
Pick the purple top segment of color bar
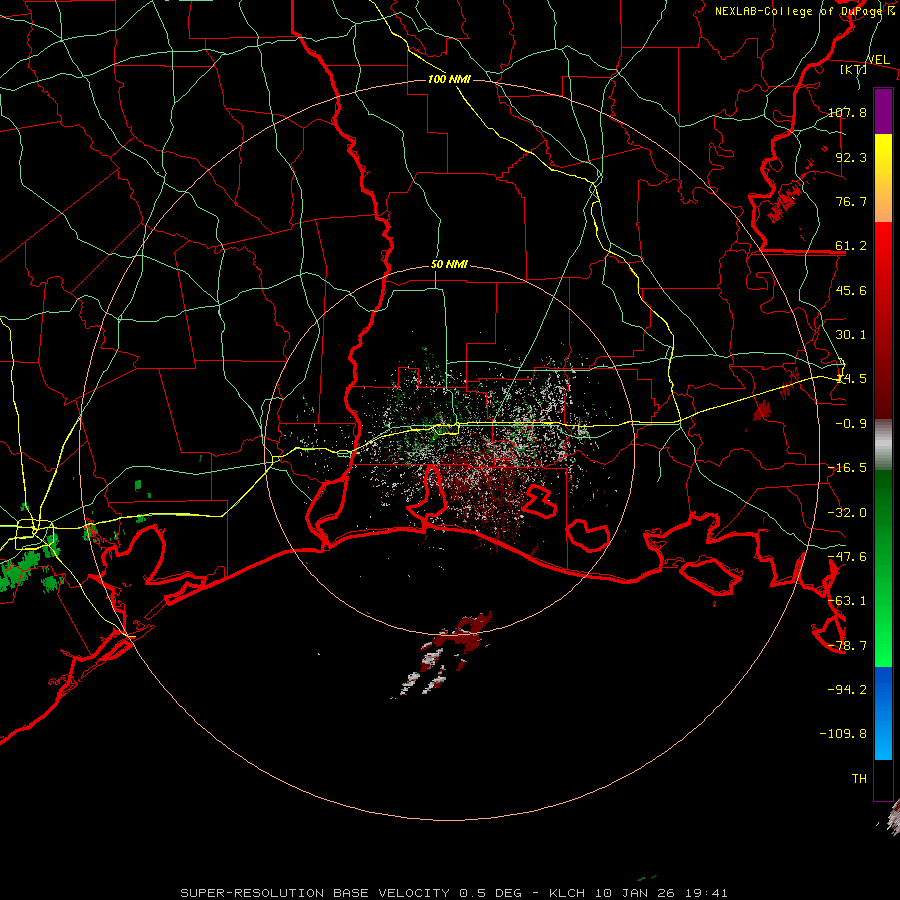coord(883,111)
